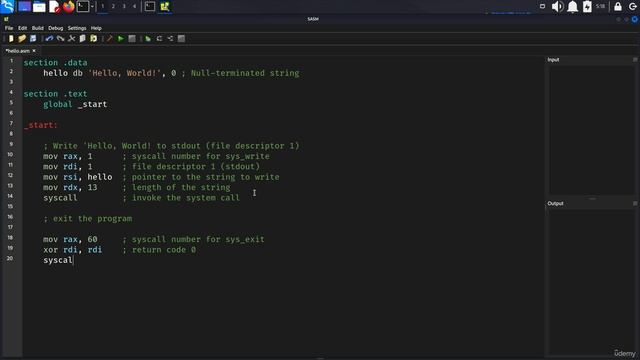Close the hello.asm tab
640x360 pixels.
[34, 51]
